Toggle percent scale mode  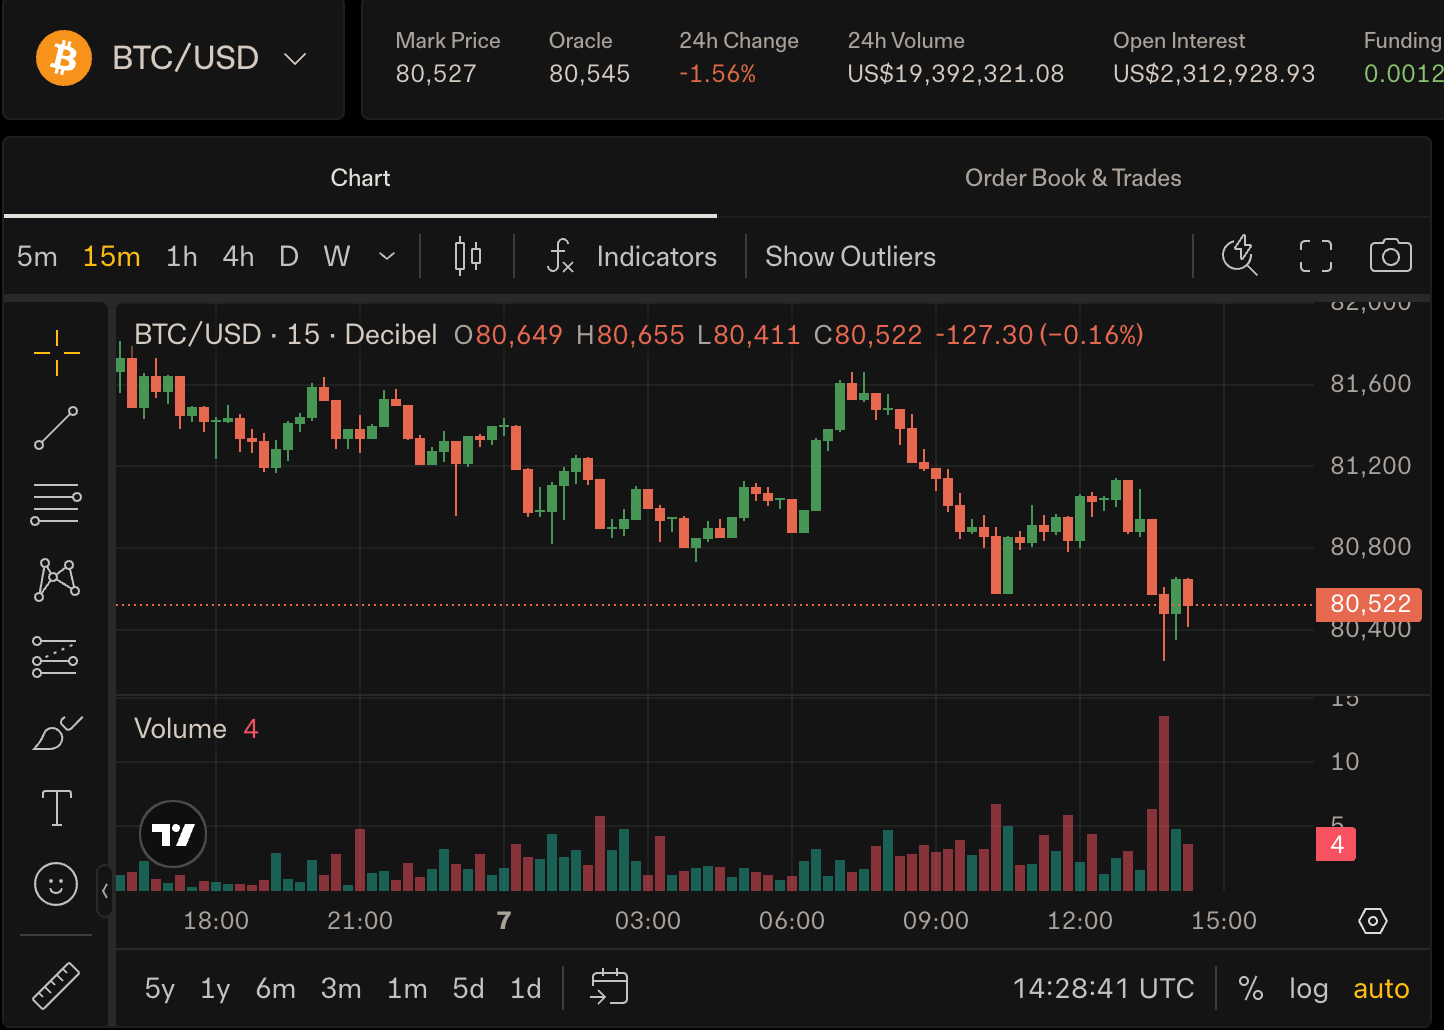[1251, 989]
